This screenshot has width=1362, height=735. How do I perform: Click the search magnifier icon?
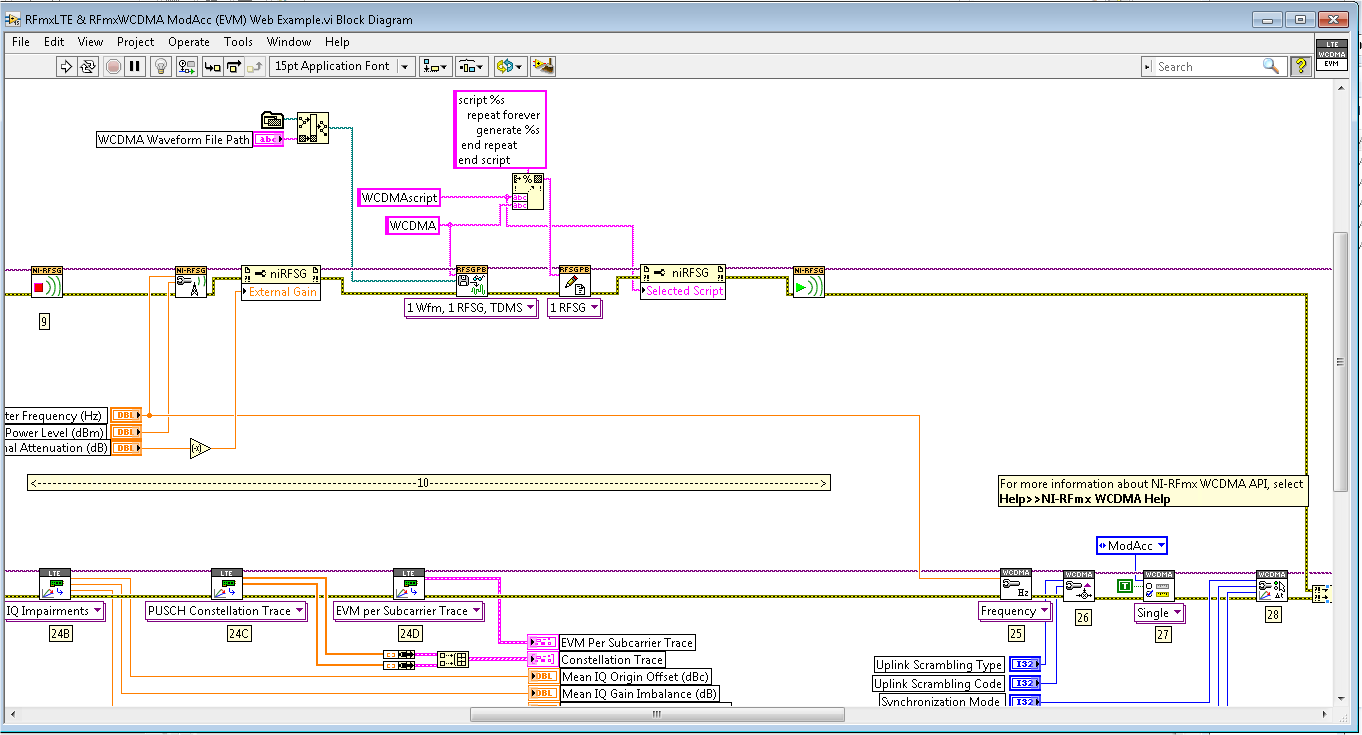[x=1271, y=66]
